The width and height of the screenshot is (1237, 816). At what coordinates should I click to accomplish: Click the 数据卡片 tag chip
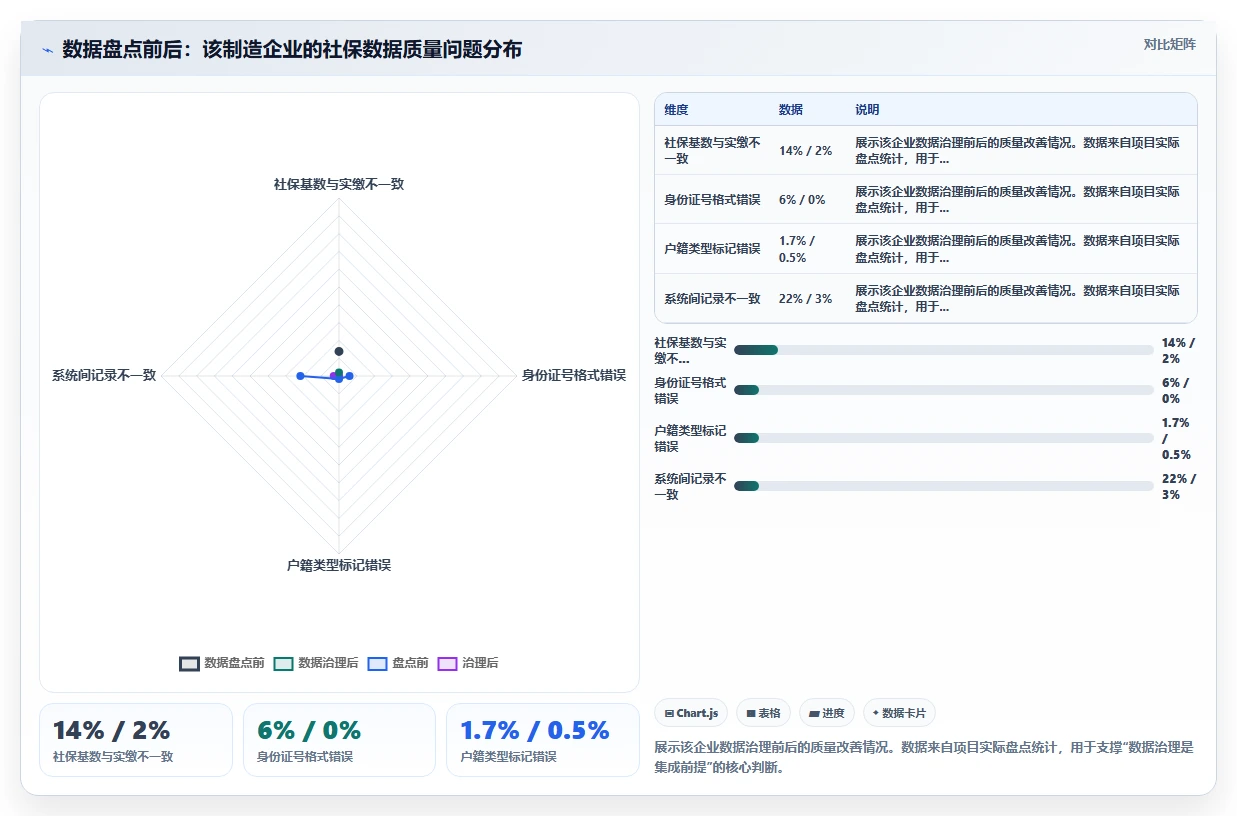click(x=899, y=713)
